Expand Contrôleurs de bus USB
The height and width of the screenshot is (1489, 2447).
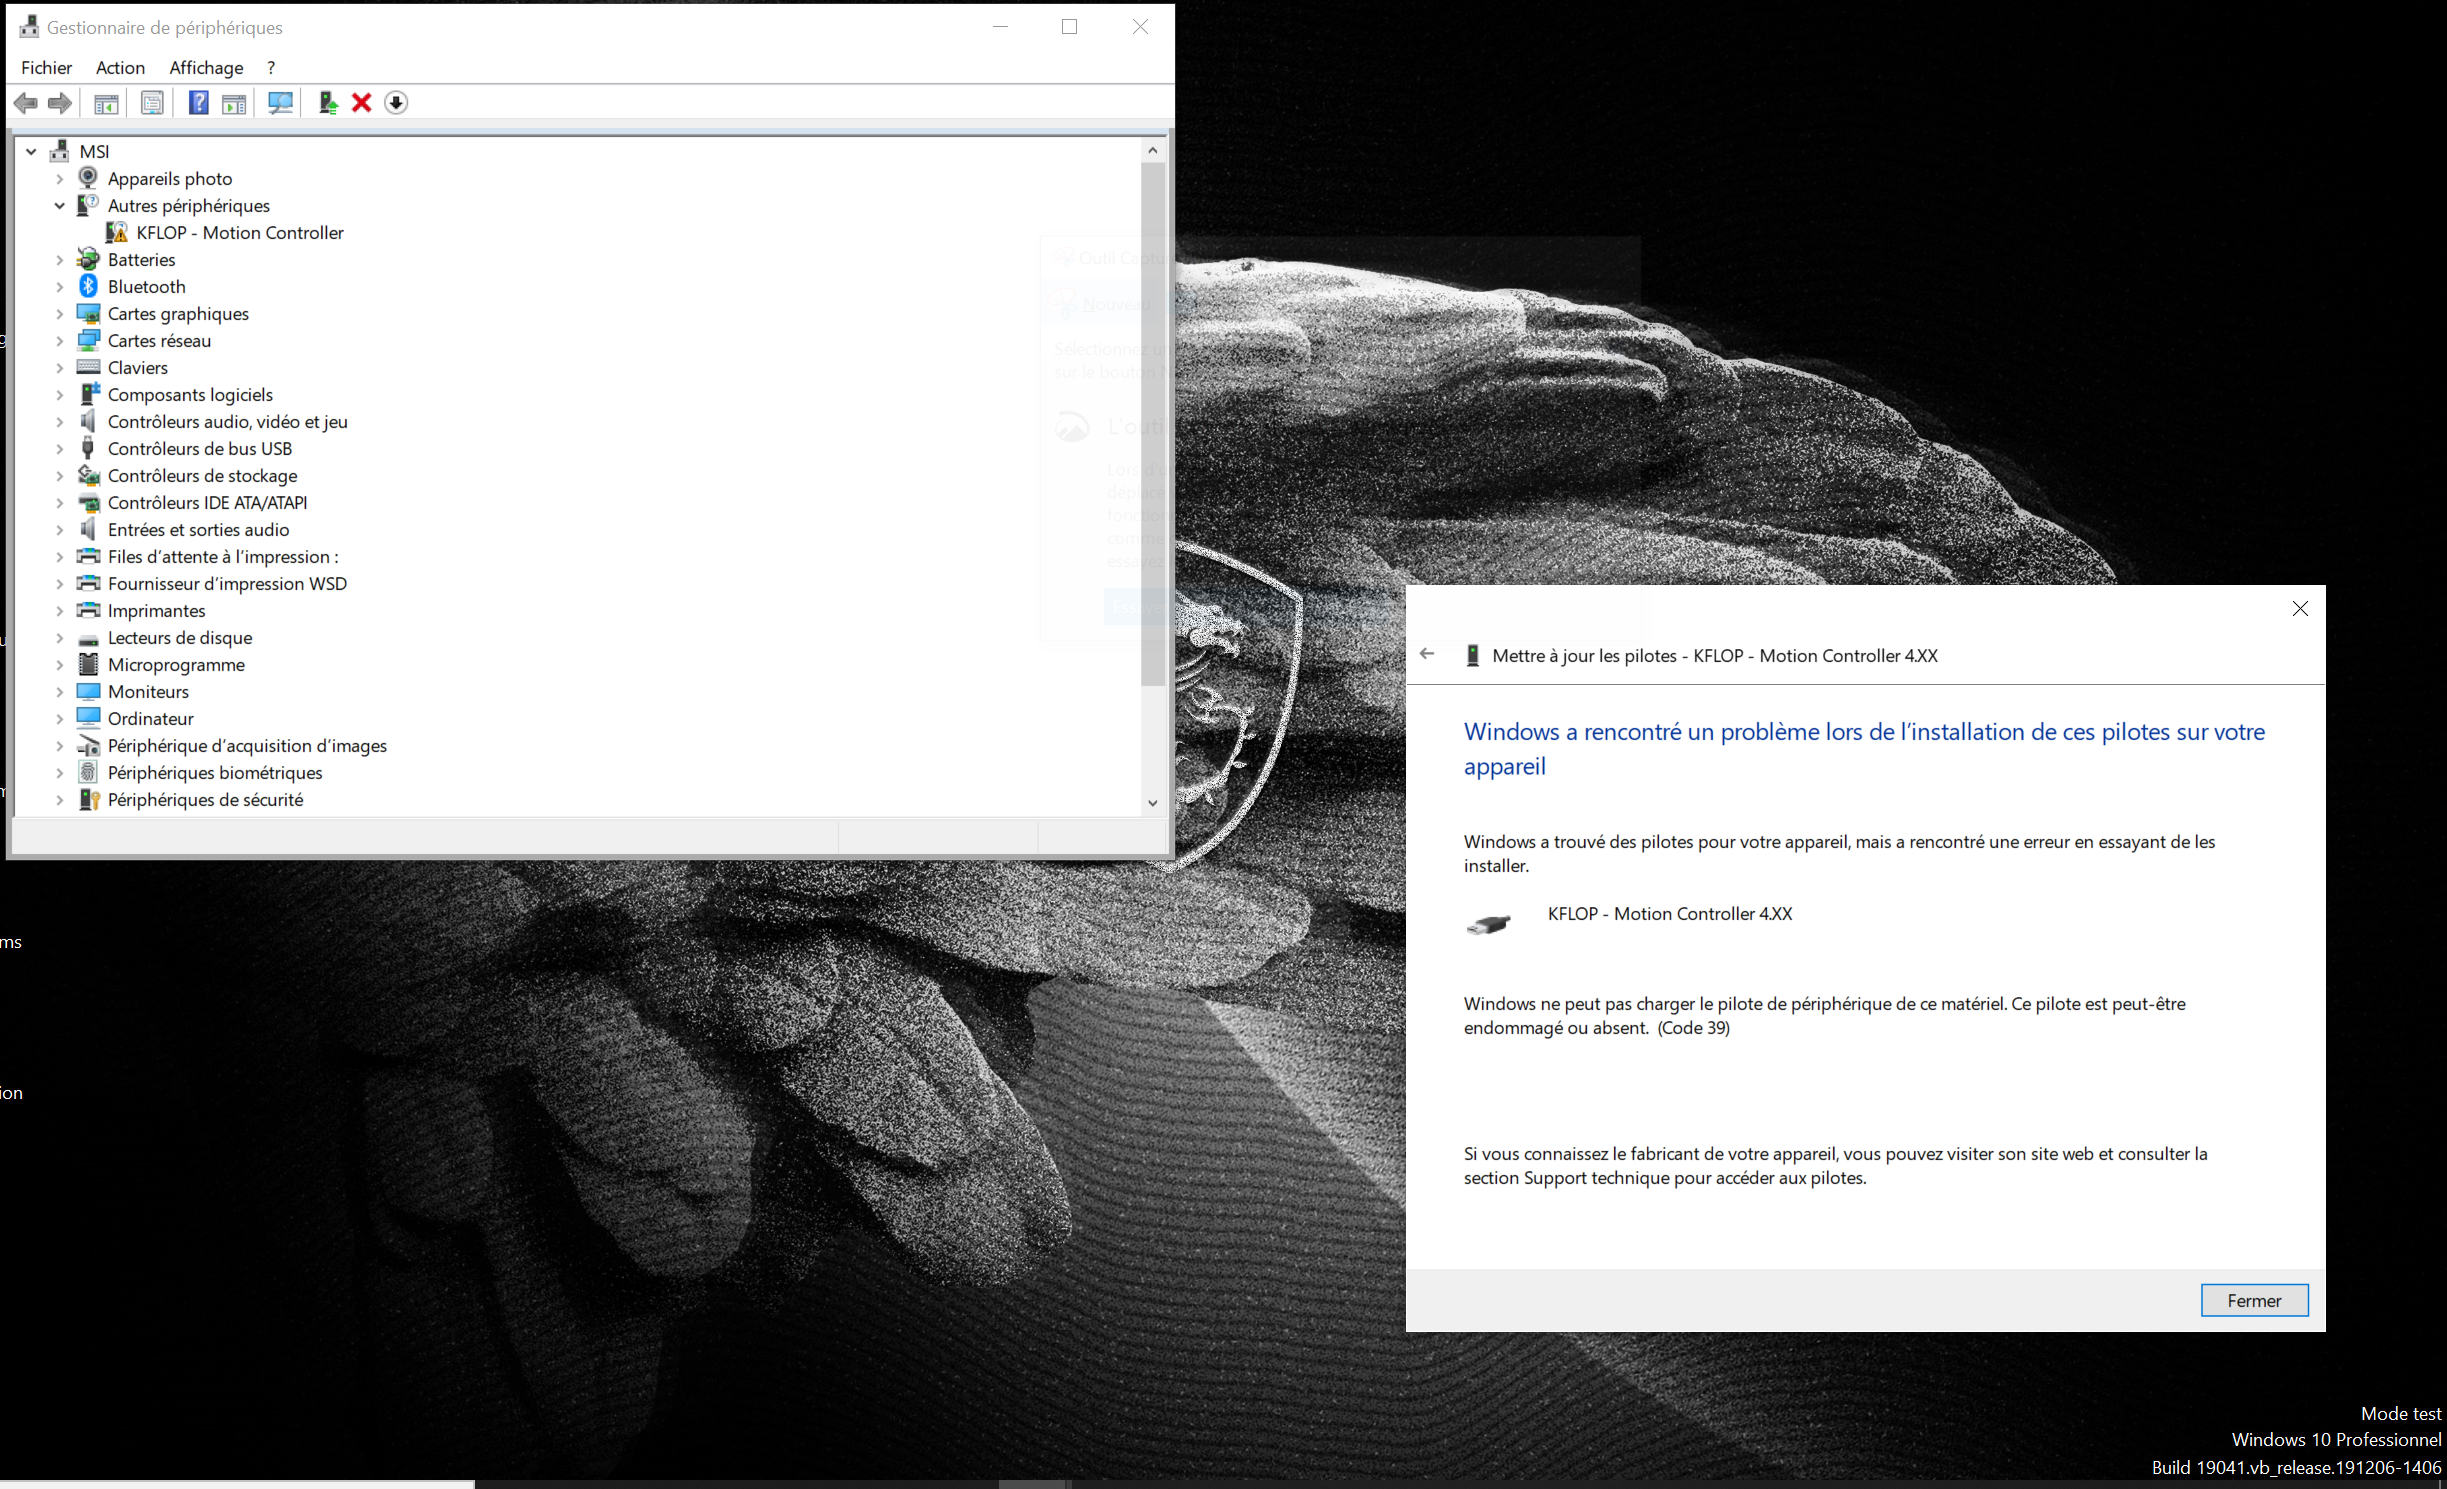59,449
